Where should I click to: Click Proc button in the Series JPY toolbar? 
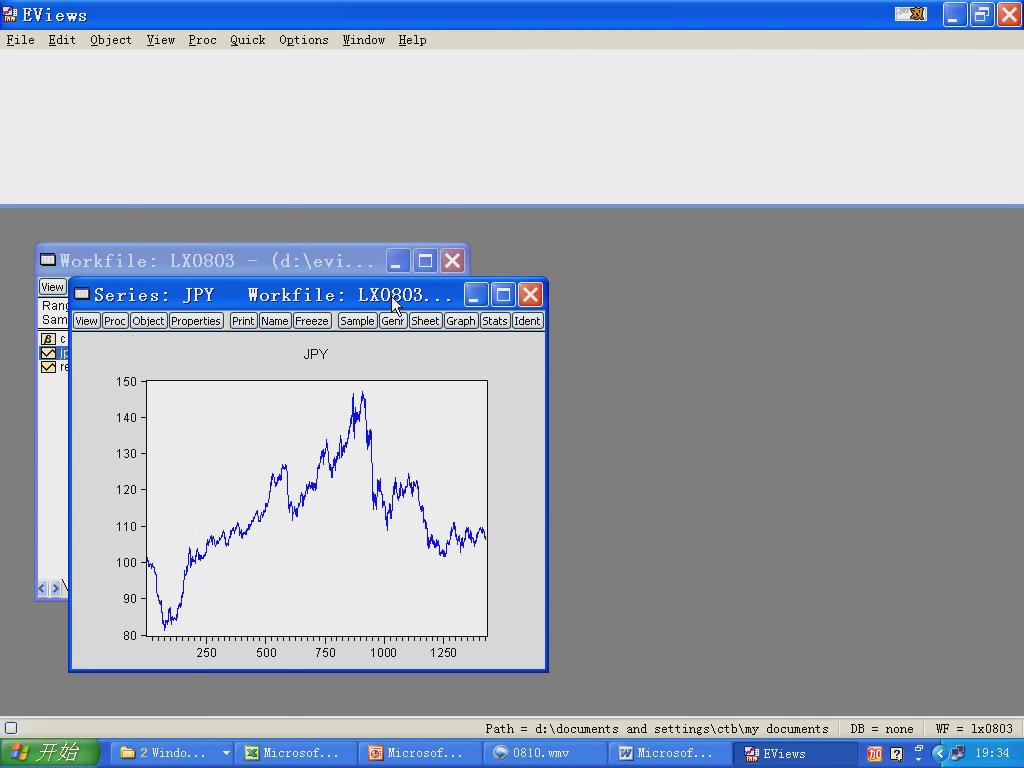point(115,321)
